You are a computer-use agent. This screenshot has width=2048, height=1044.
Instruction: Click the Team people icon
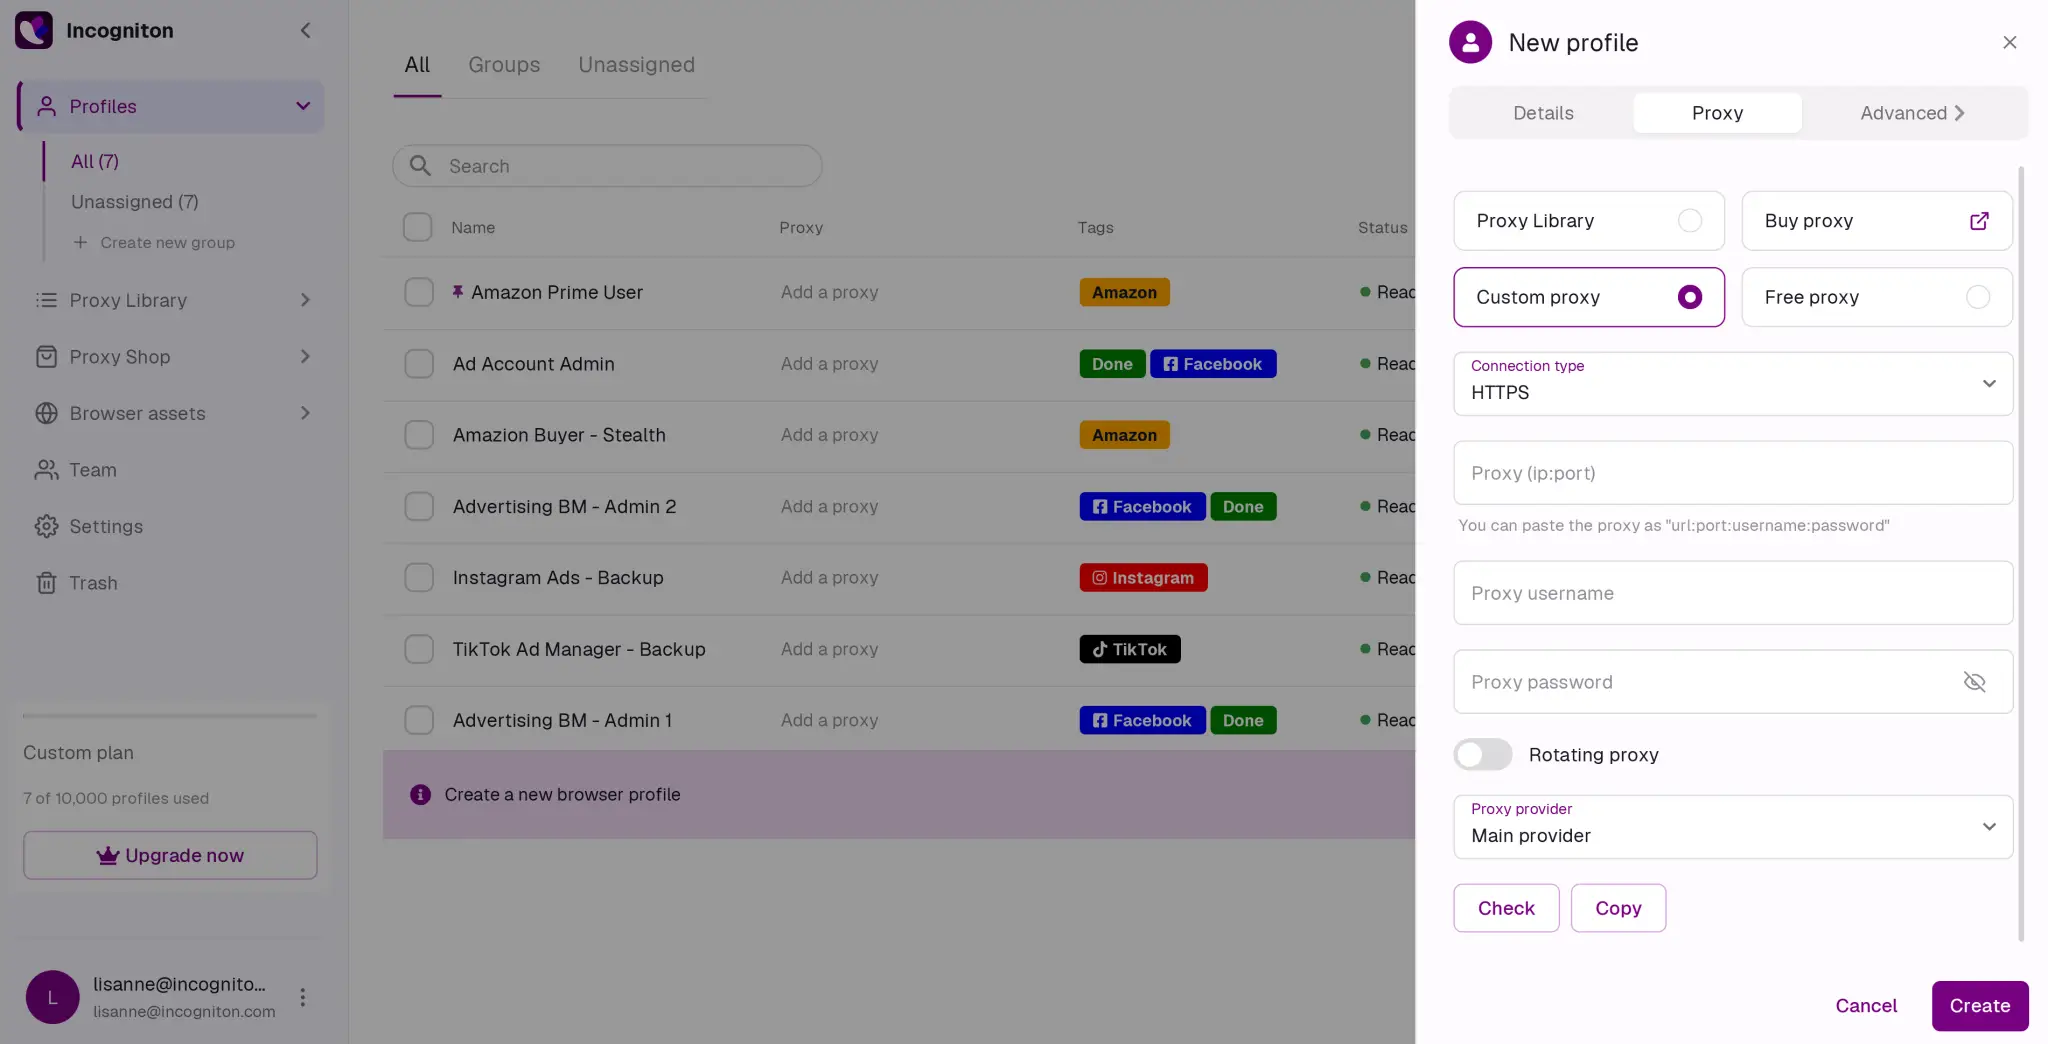coord(46,470)
